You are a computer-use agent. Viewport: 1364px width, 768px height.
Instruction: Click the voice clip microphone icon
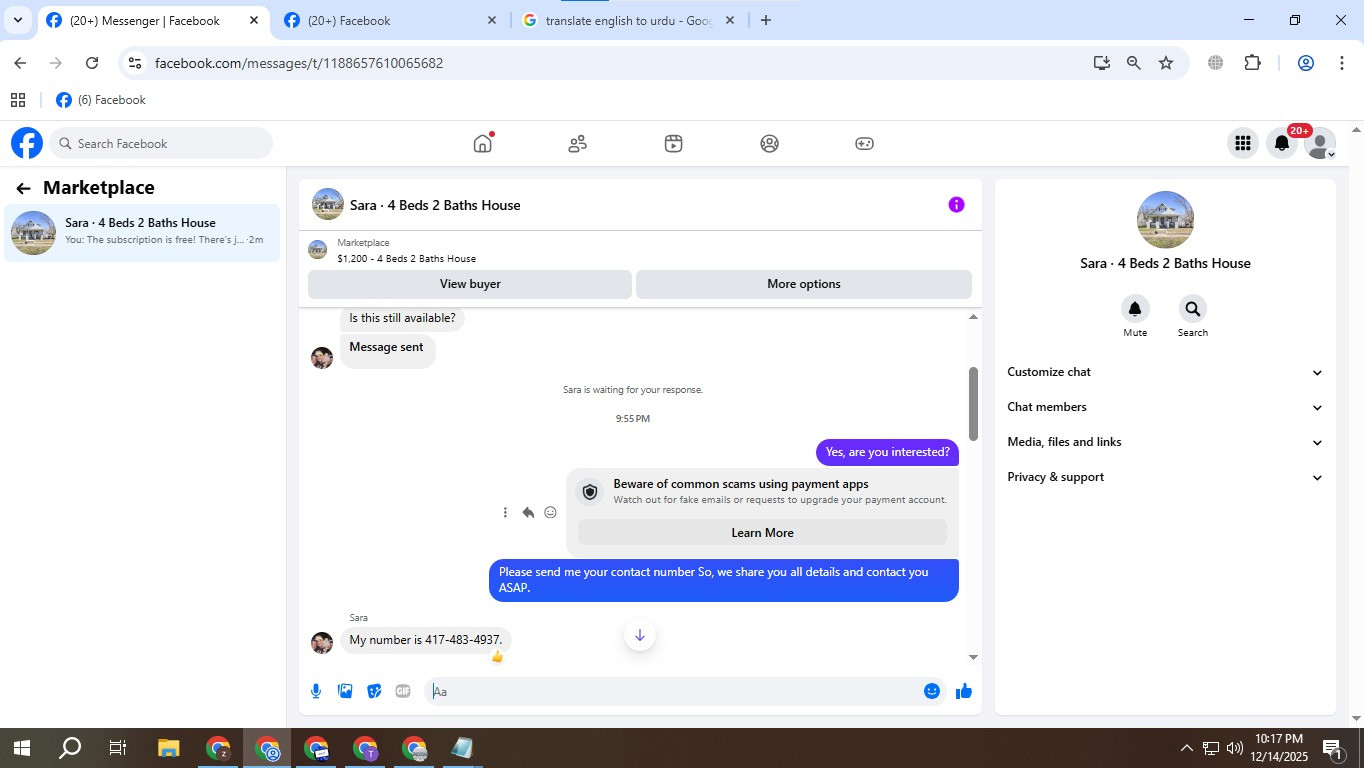pos(316,691)
